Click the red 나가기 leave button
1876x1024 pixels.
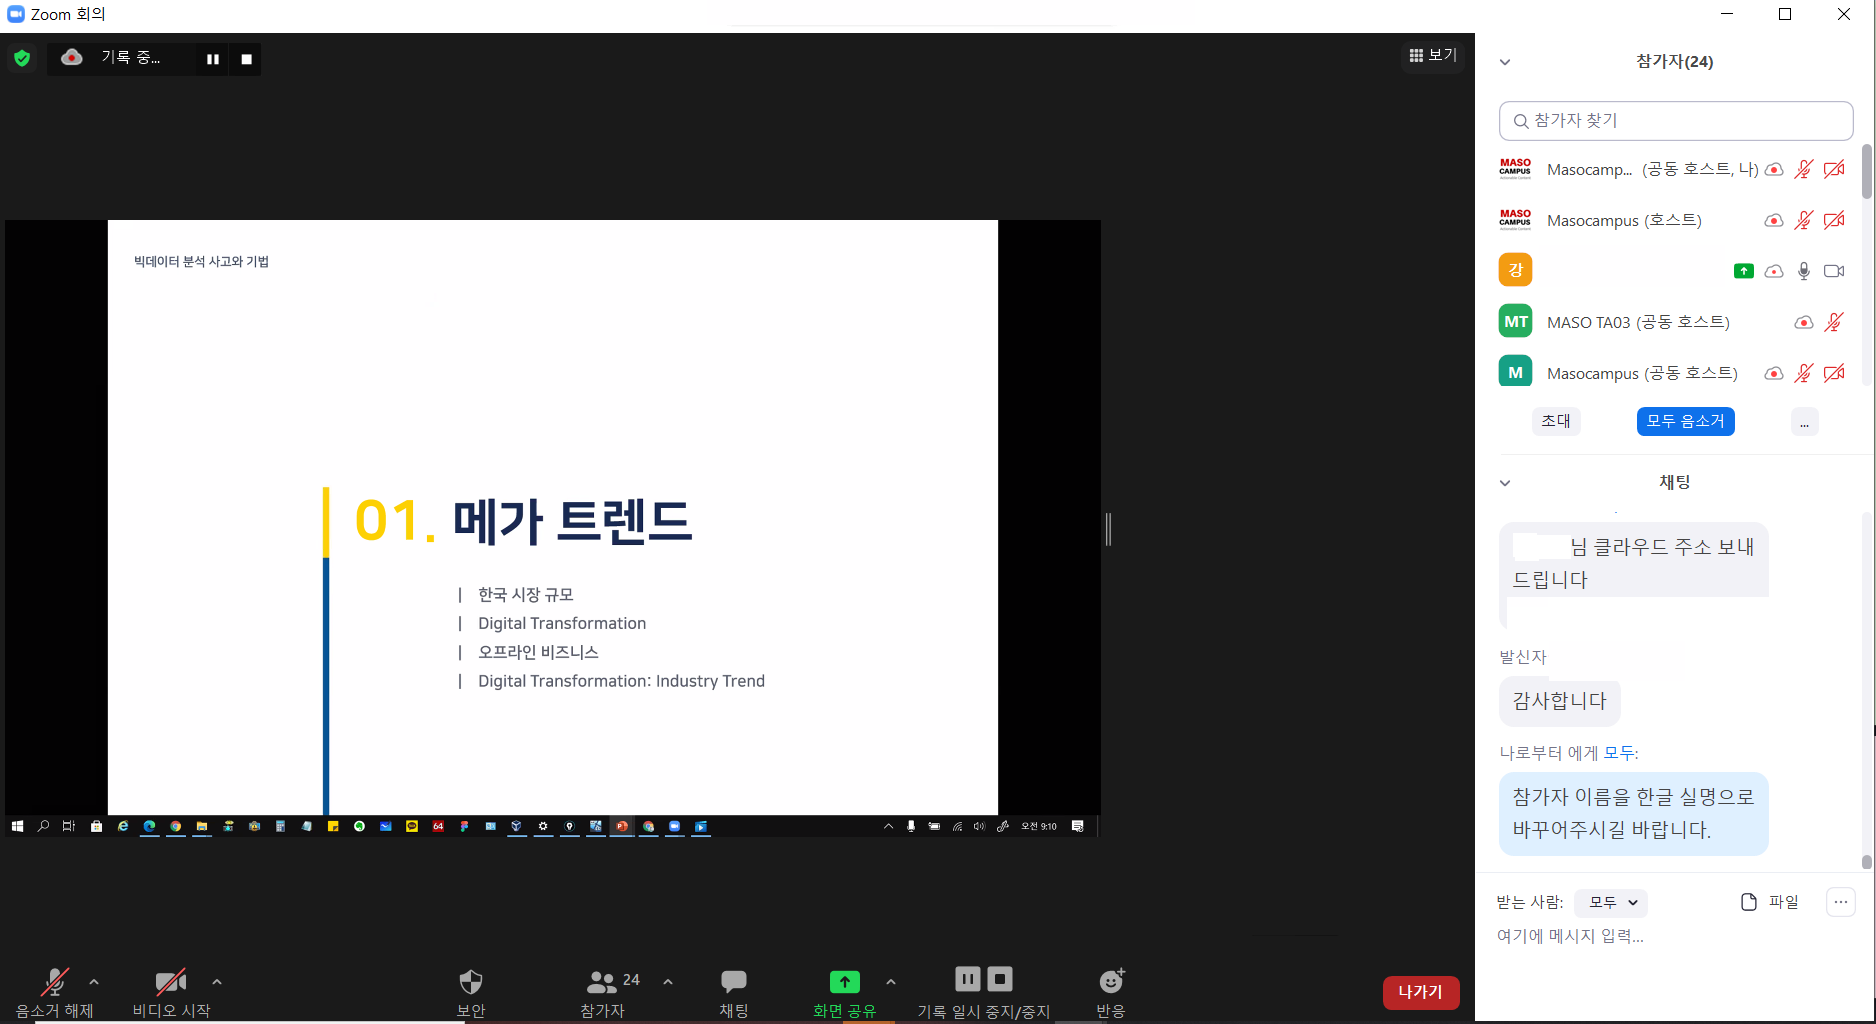pyautogui.click(x=1420, y=992)
